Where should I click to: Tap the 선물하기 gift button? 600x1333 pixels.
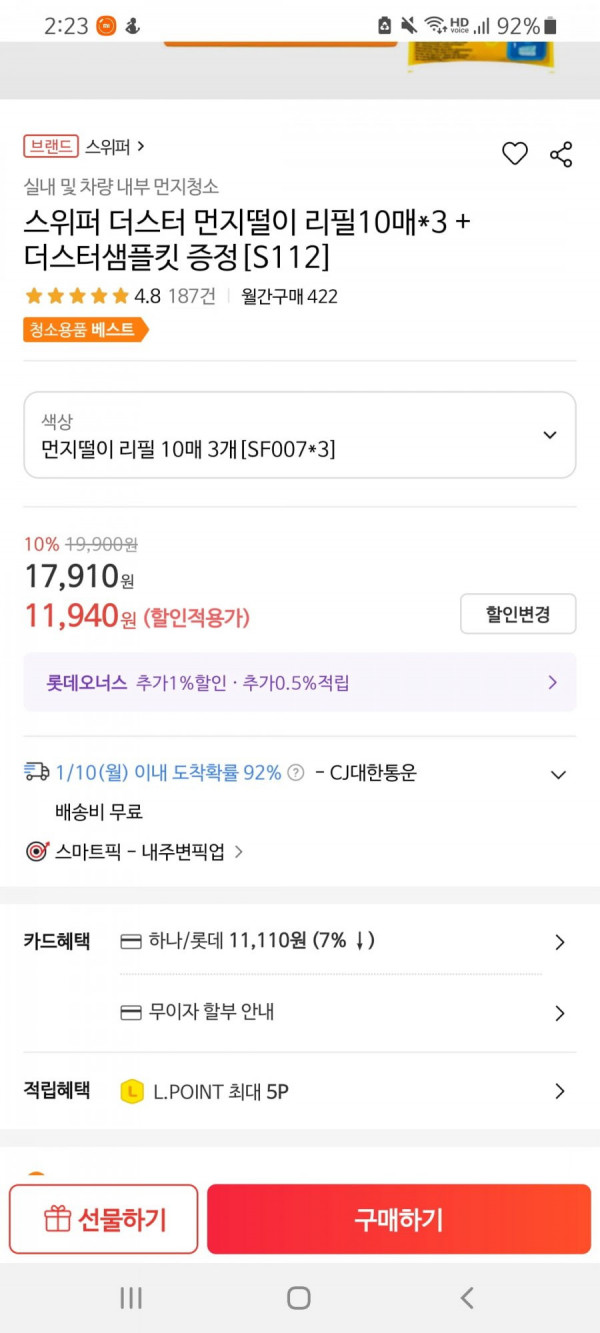[x=104, y=1219]
